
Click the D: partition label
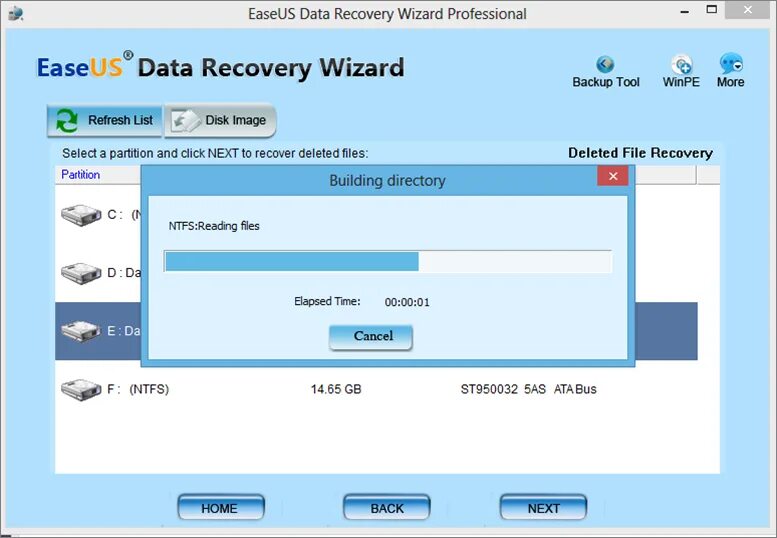124,273
